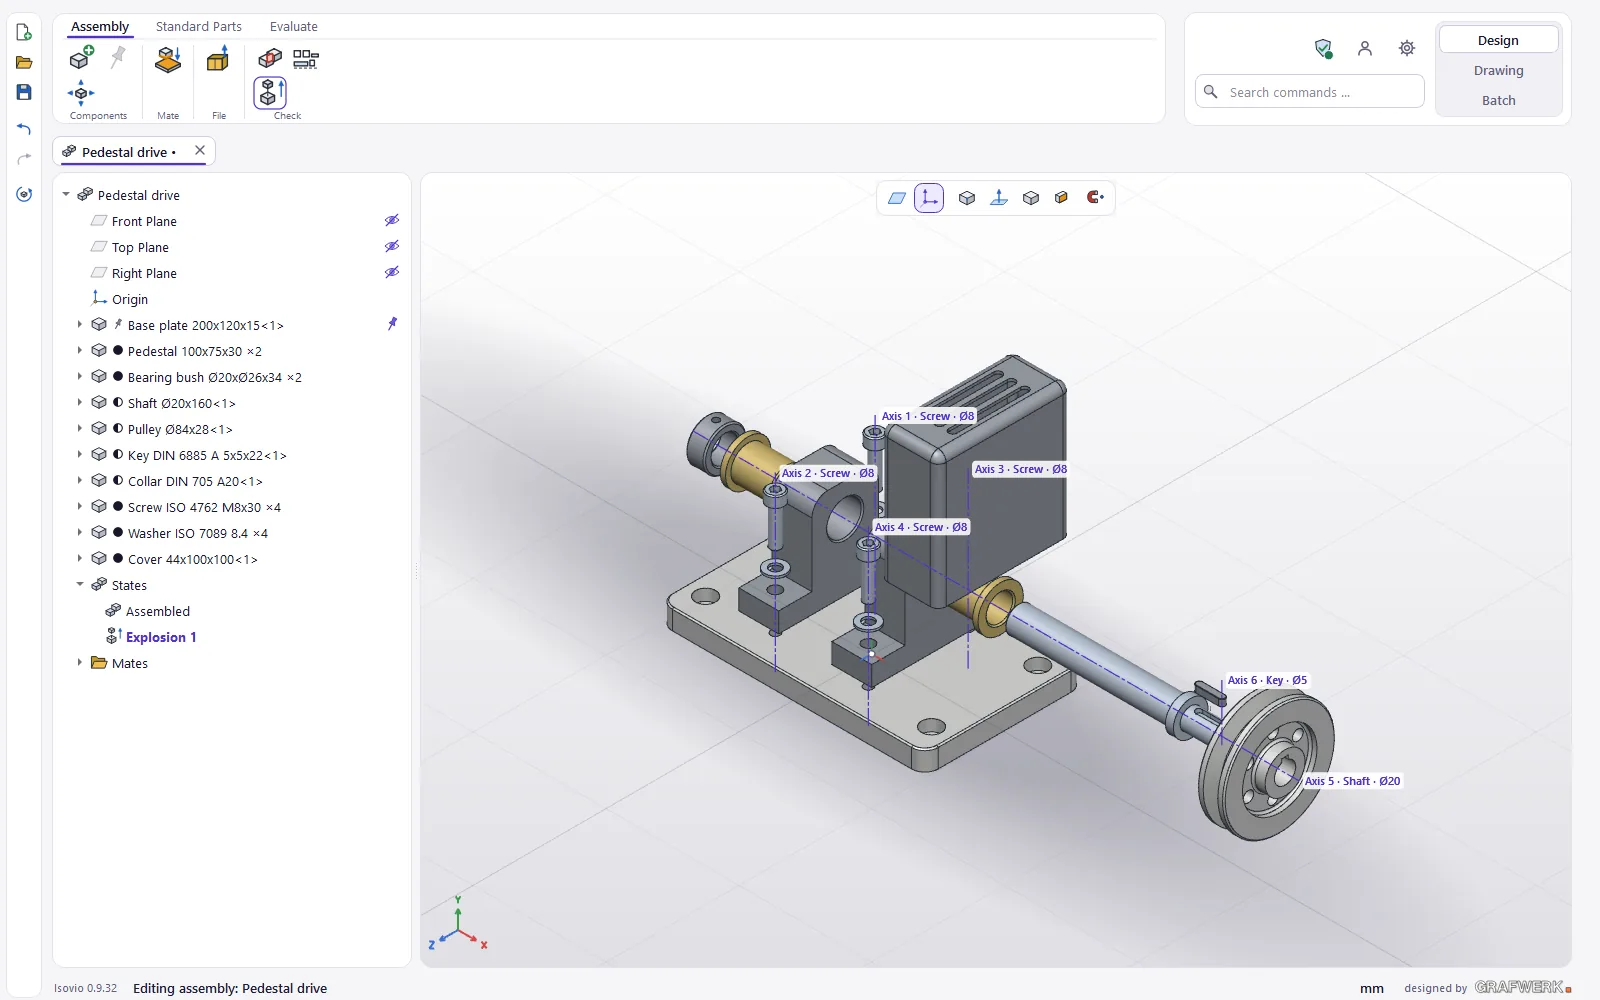Click the New document icon in the sidebar
Image resolution: width=1600 pixels, height=1000 pixels.
click(x=24, y=33)
